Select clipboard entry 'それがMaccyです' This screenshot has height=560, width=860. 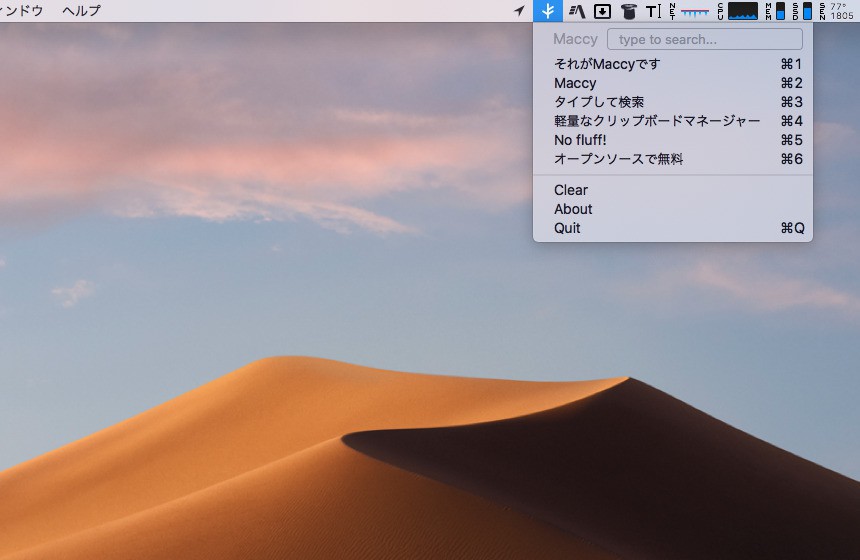pyautogui.click(x=673, y=64)
